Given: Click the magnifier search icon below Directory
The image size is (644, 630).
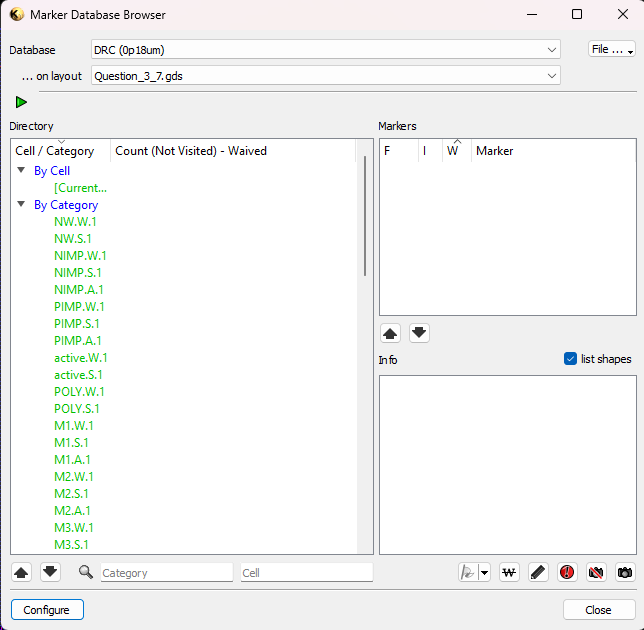Looking at the screenshot, I should tap(85, 572).
